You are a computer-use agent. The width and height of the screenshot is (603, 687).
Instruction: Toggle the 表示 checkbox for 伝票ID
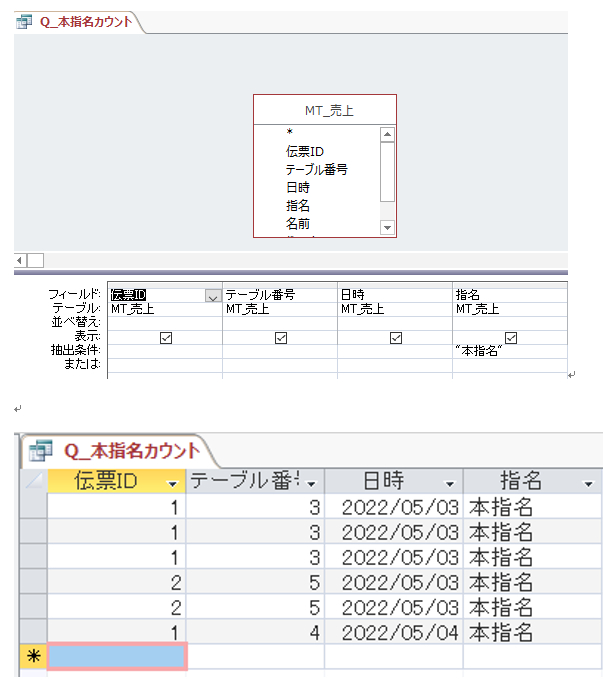click(165, 338)
